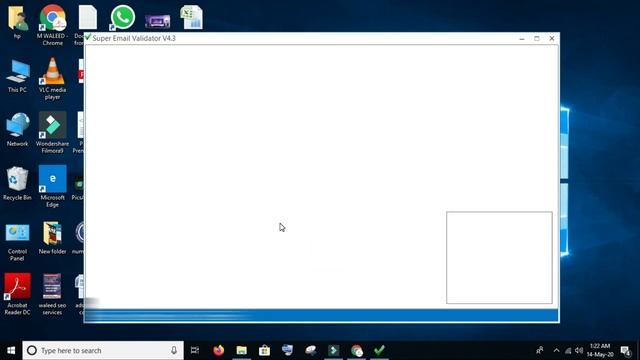This screenshot has height=360, width=640.
Task: Open Network desktop icon
Action: 17,130
